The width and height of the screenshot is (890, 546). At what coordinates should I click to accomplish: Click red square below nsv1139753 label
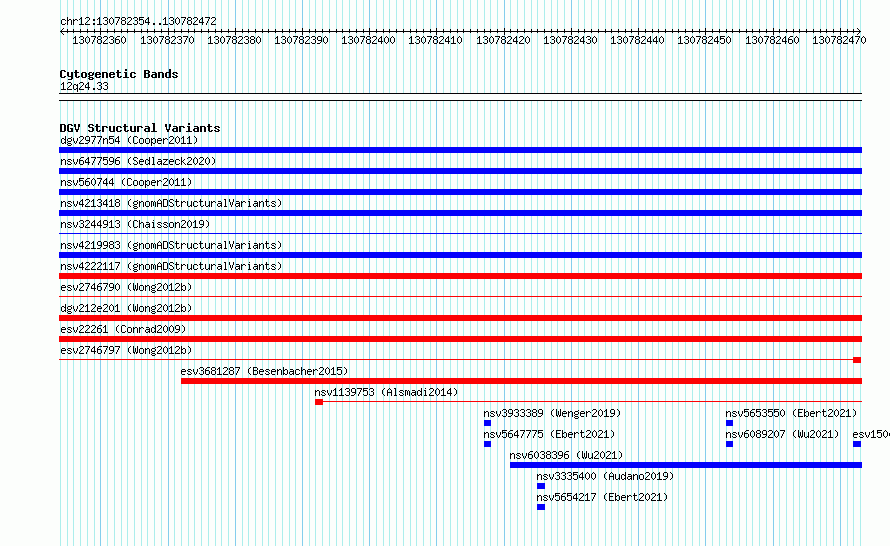pos(319,402)
